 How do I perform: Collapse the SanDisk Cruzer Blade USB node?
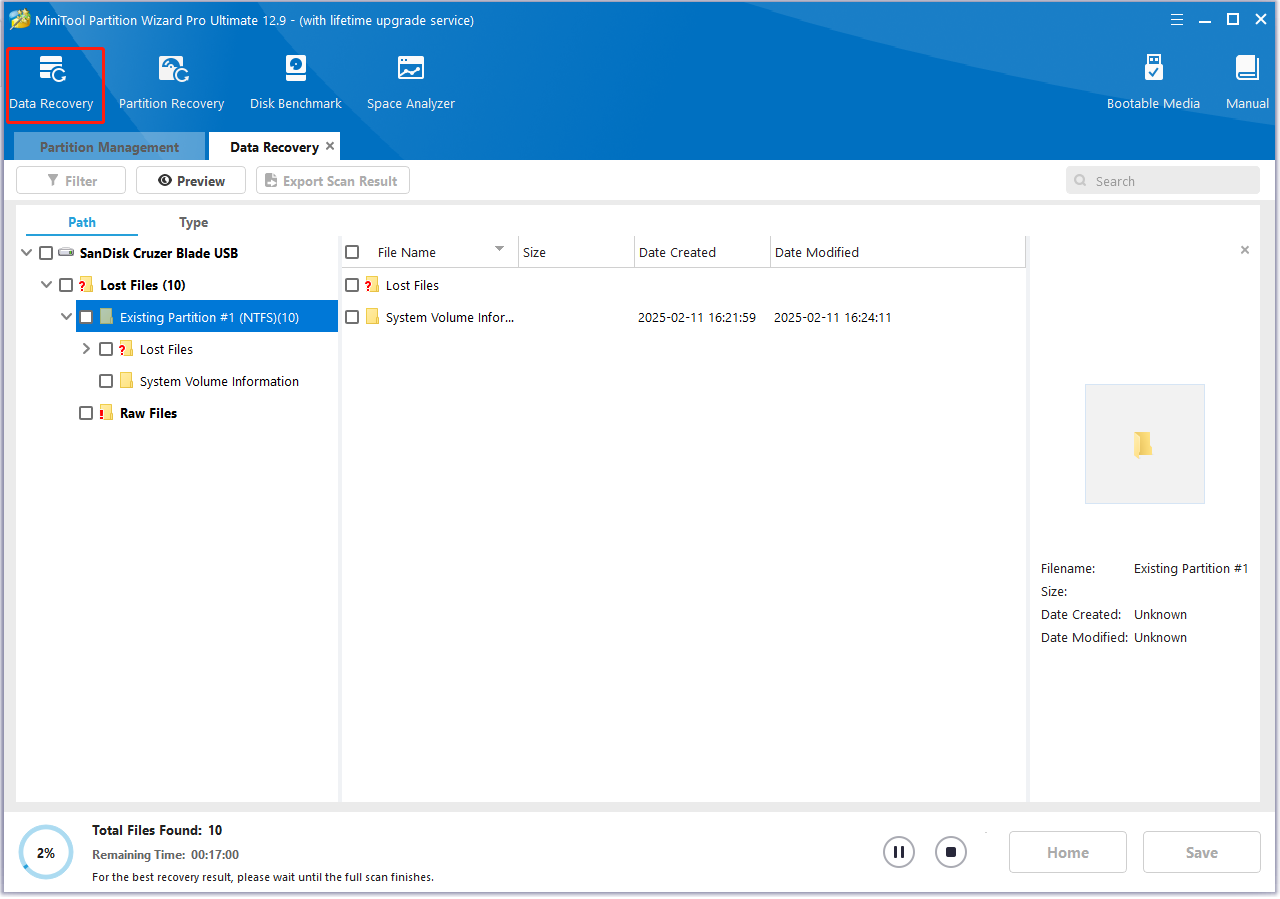pos(26,253)
